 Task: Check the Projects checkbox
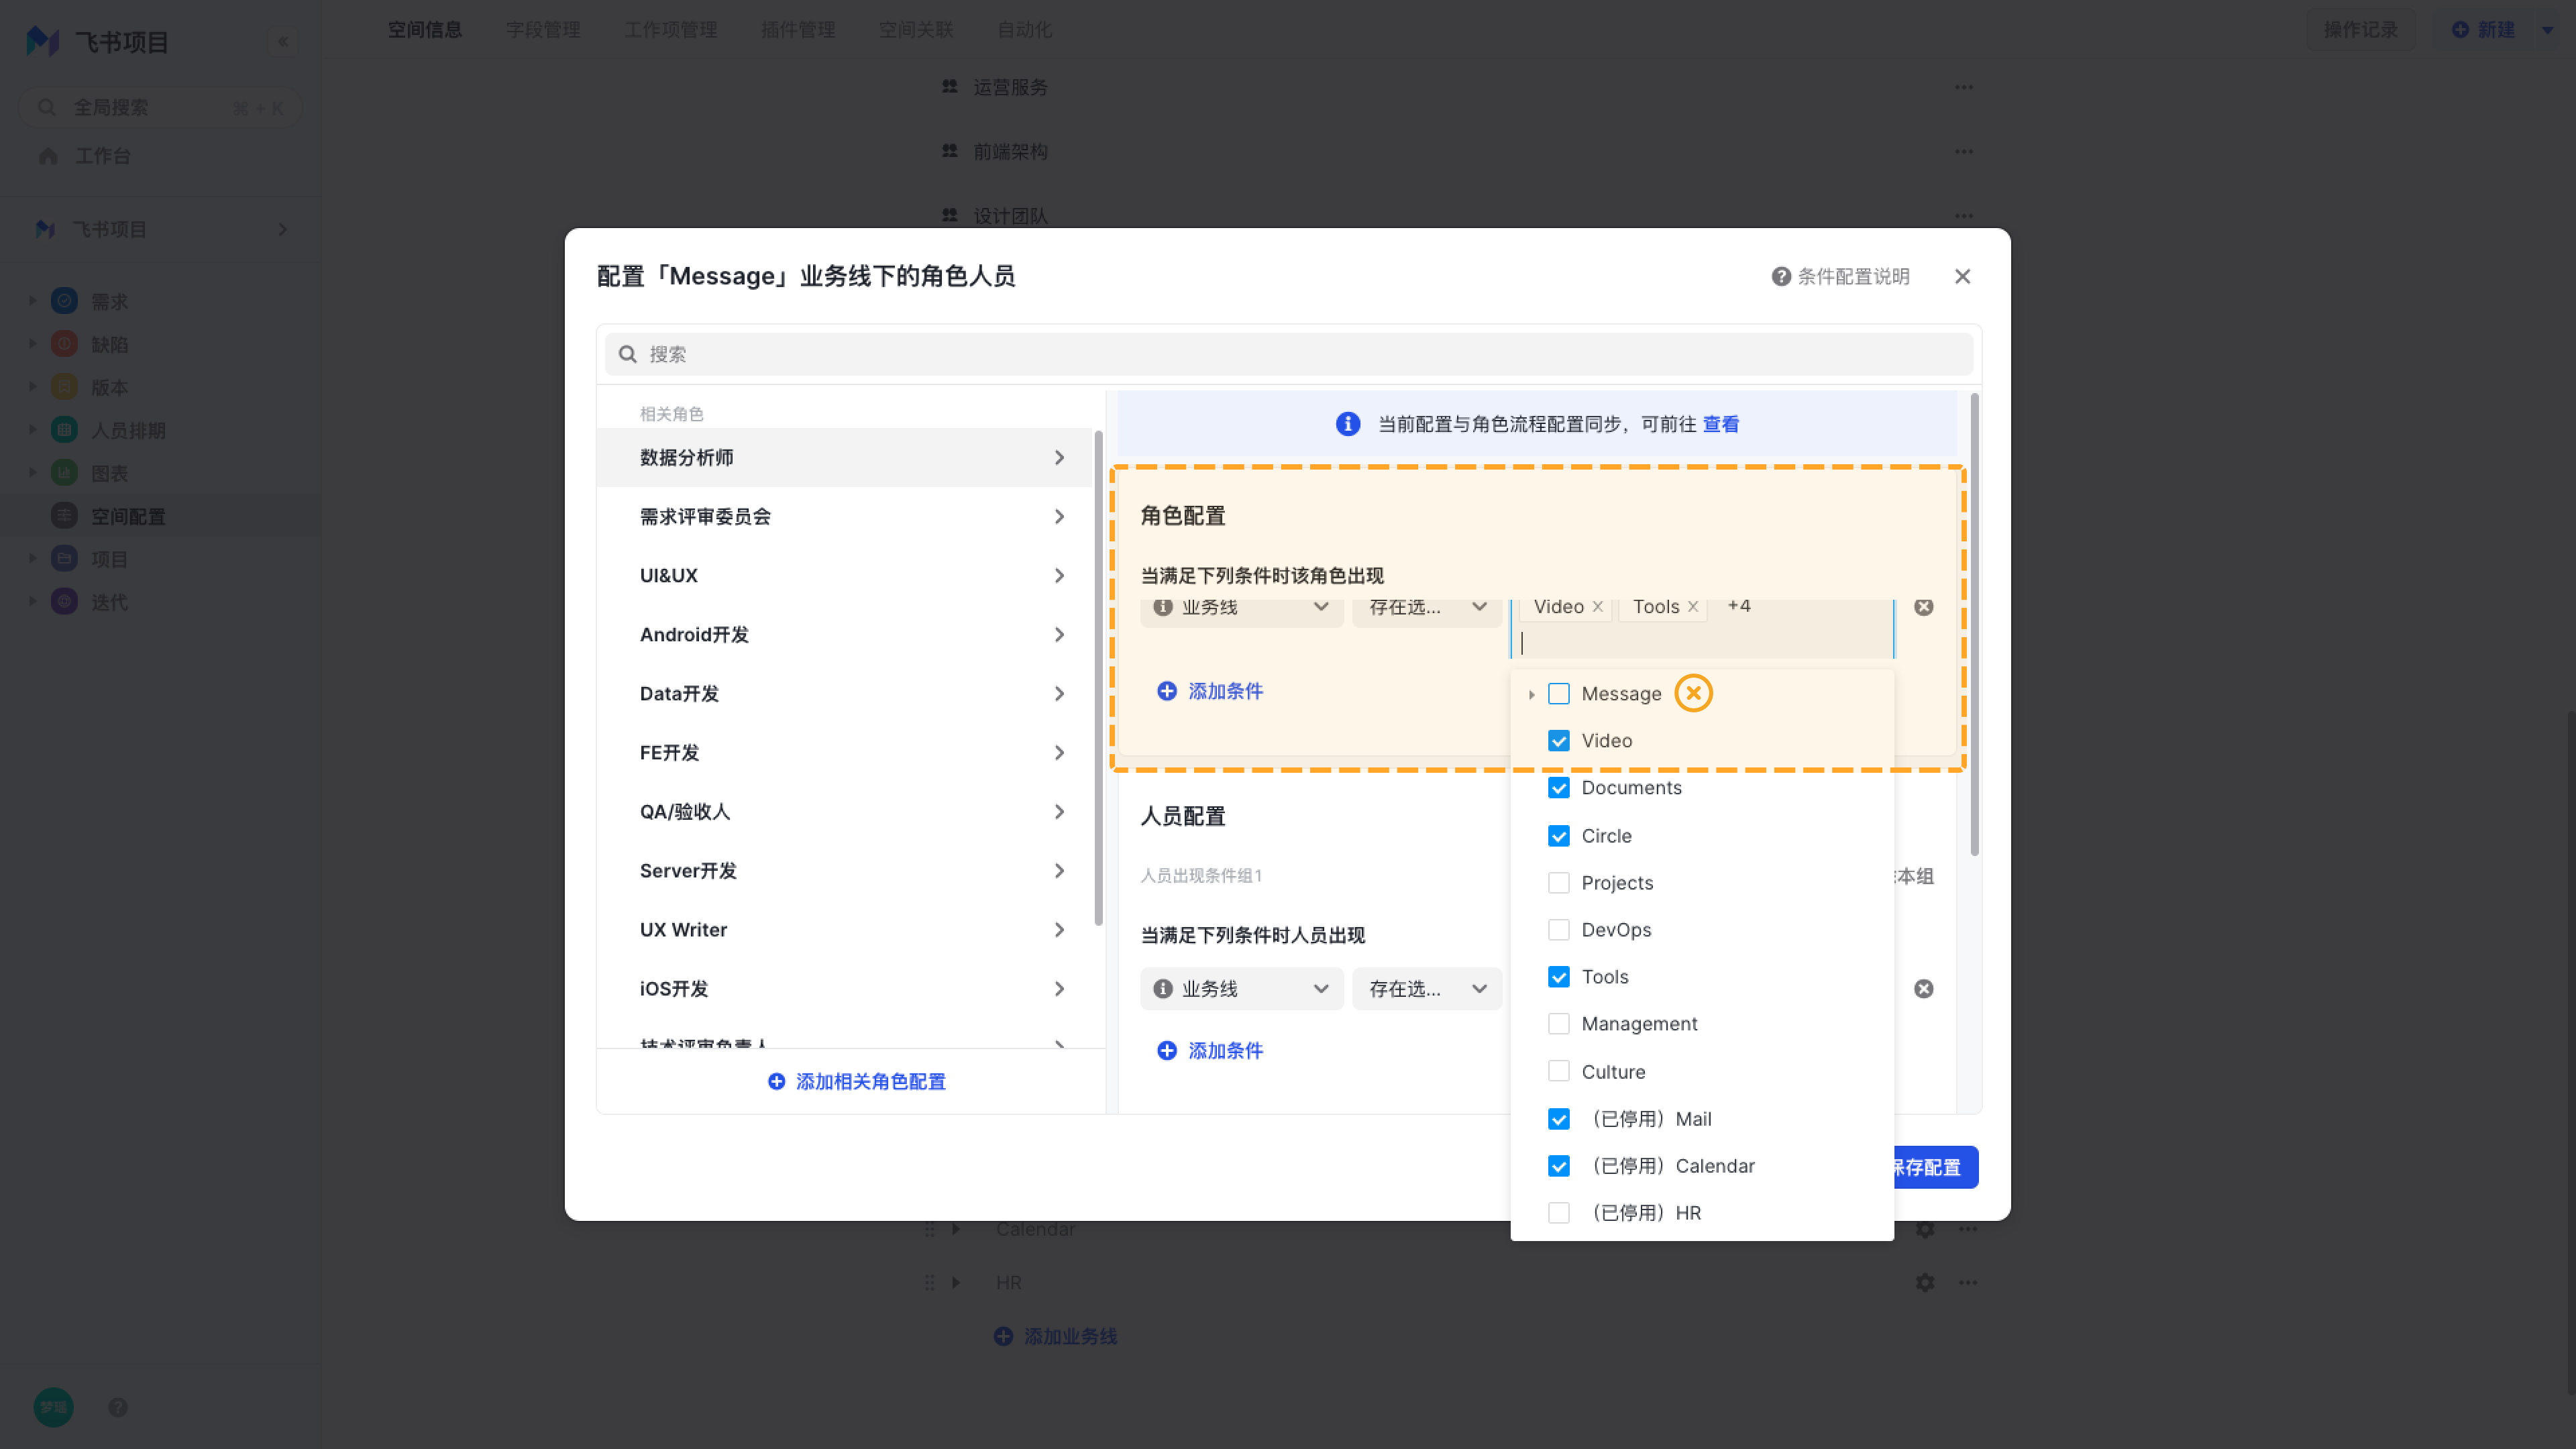[x=1558, y=882]
